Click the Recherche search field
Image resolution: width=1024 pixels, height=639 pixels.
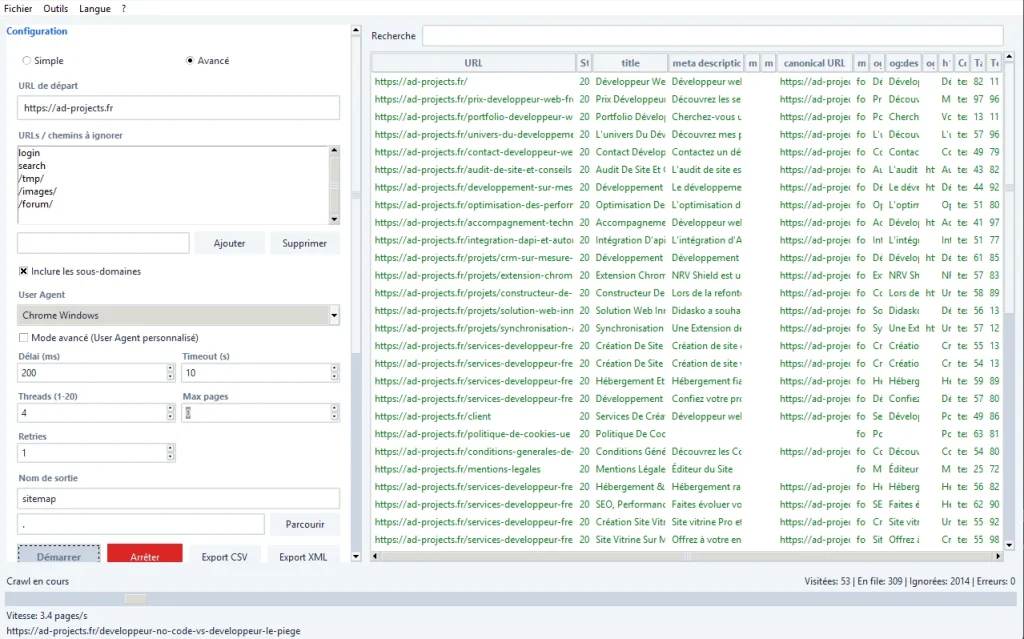pyautogui.click(x=712, y=36)
